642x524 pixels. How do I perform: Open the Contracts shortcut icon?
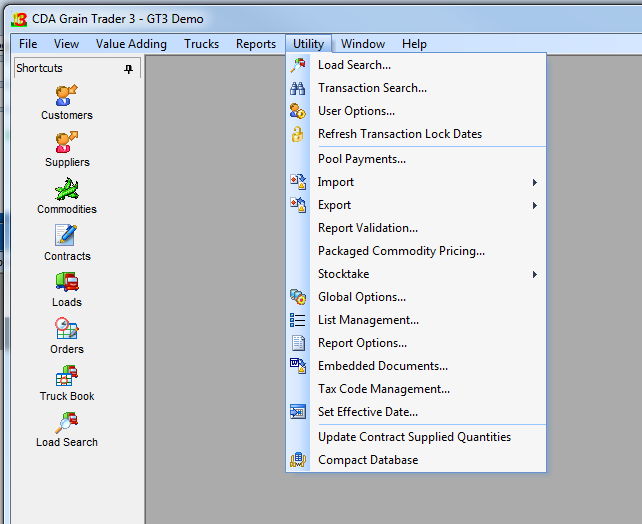[67, 236]
